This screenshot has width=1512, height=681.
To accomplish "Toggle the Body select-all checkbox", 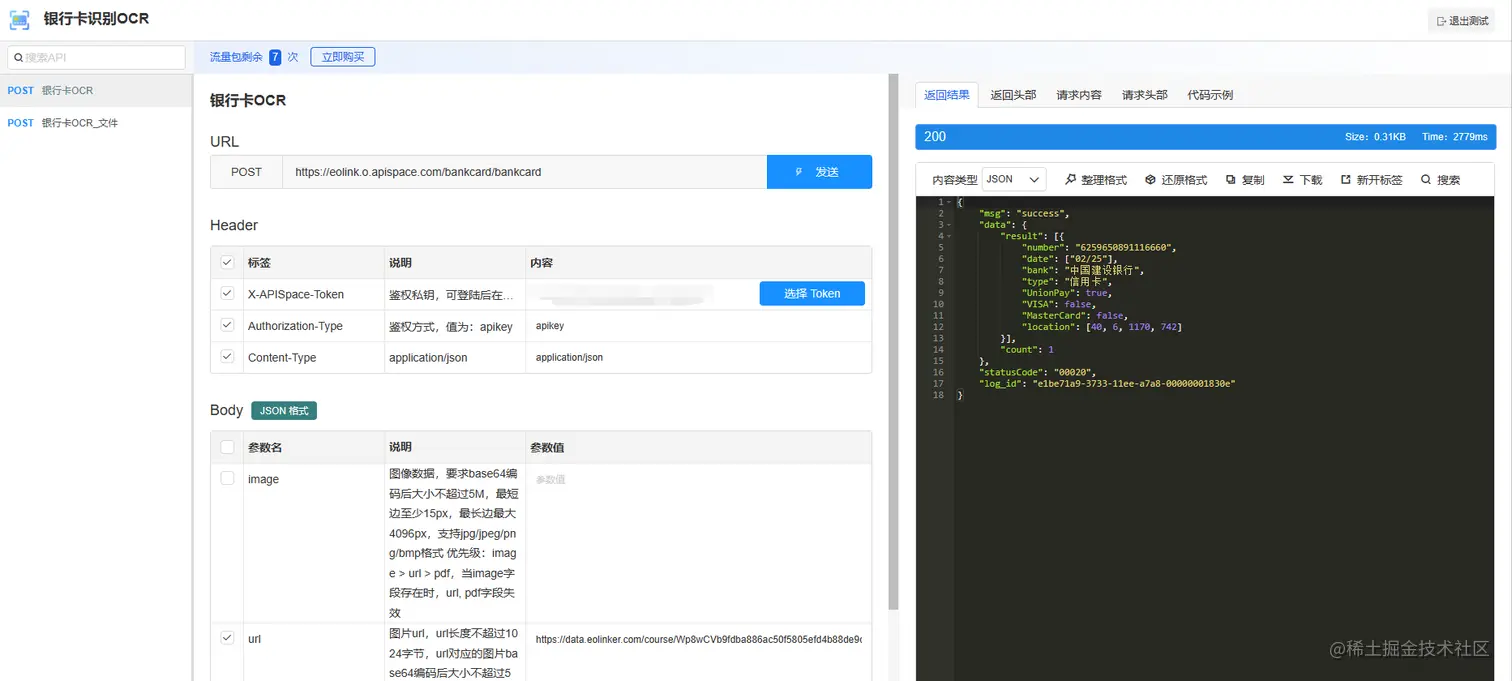I will tap(227, 447).
